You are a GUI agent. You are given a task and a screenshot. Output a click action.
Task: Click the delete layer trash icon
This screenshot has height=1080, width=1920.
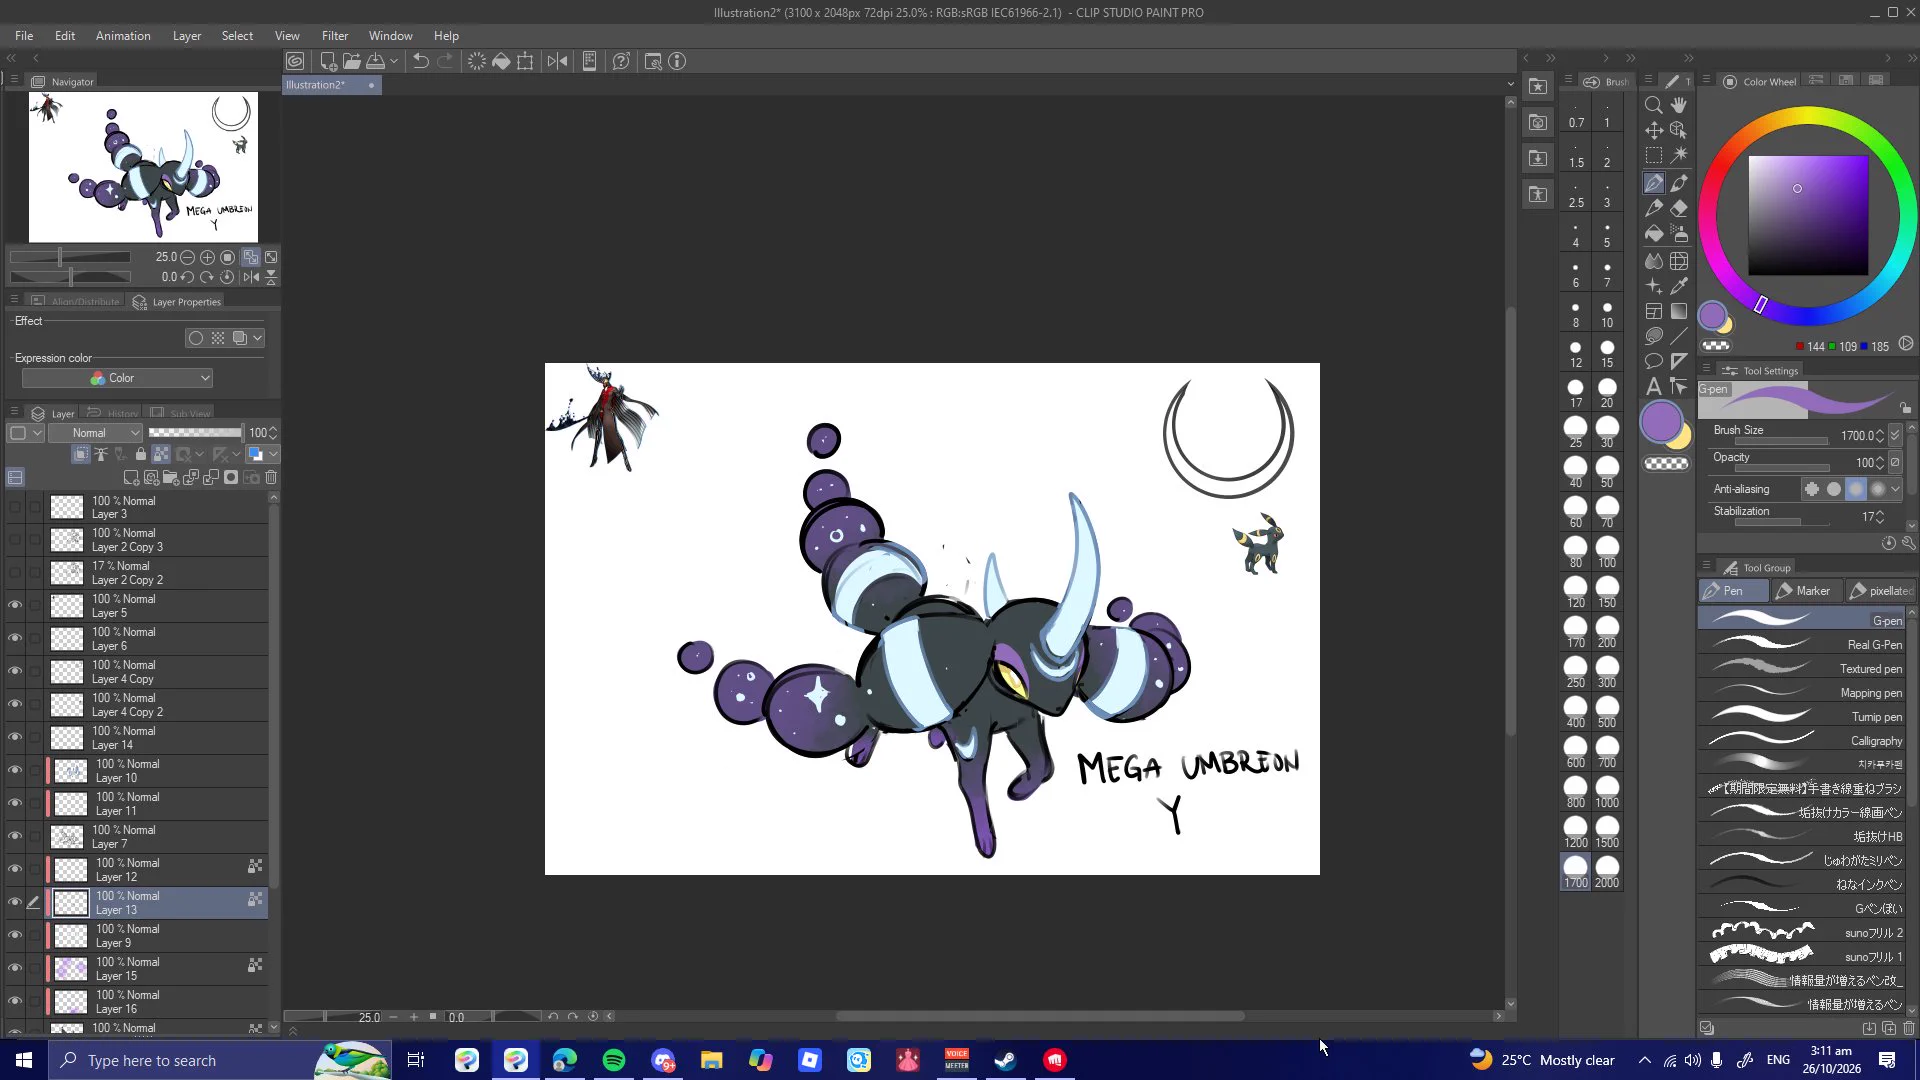271,478
